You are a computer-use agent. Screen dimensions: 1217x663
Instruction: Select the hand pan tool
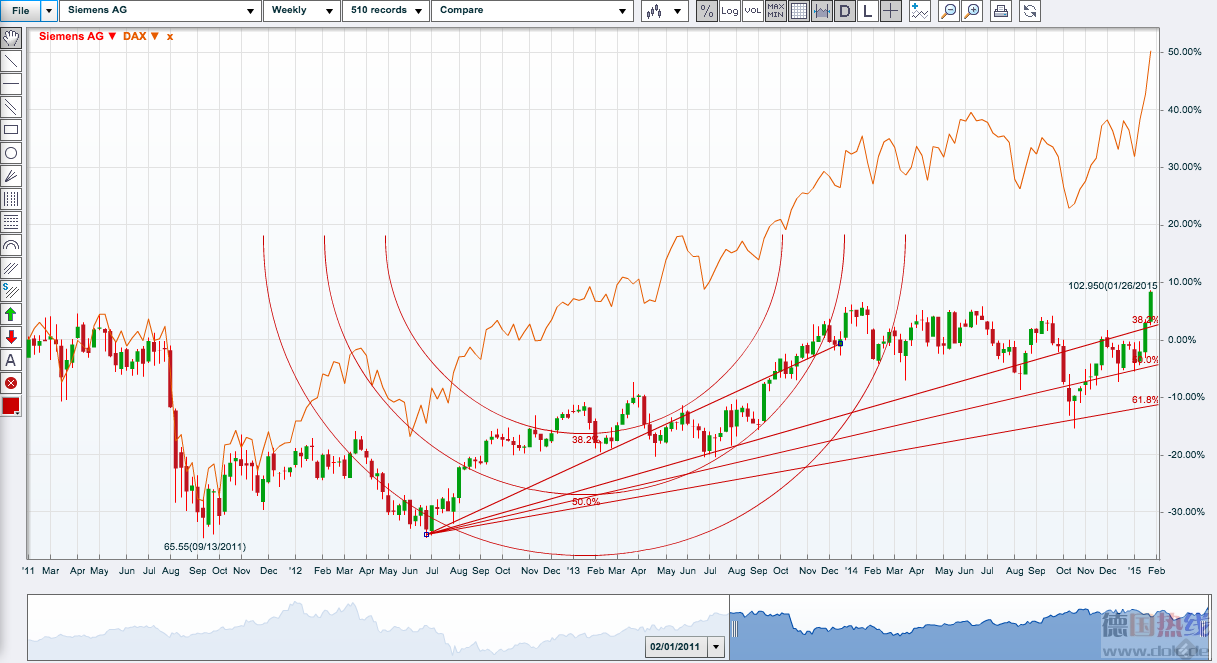coord(11,38)
